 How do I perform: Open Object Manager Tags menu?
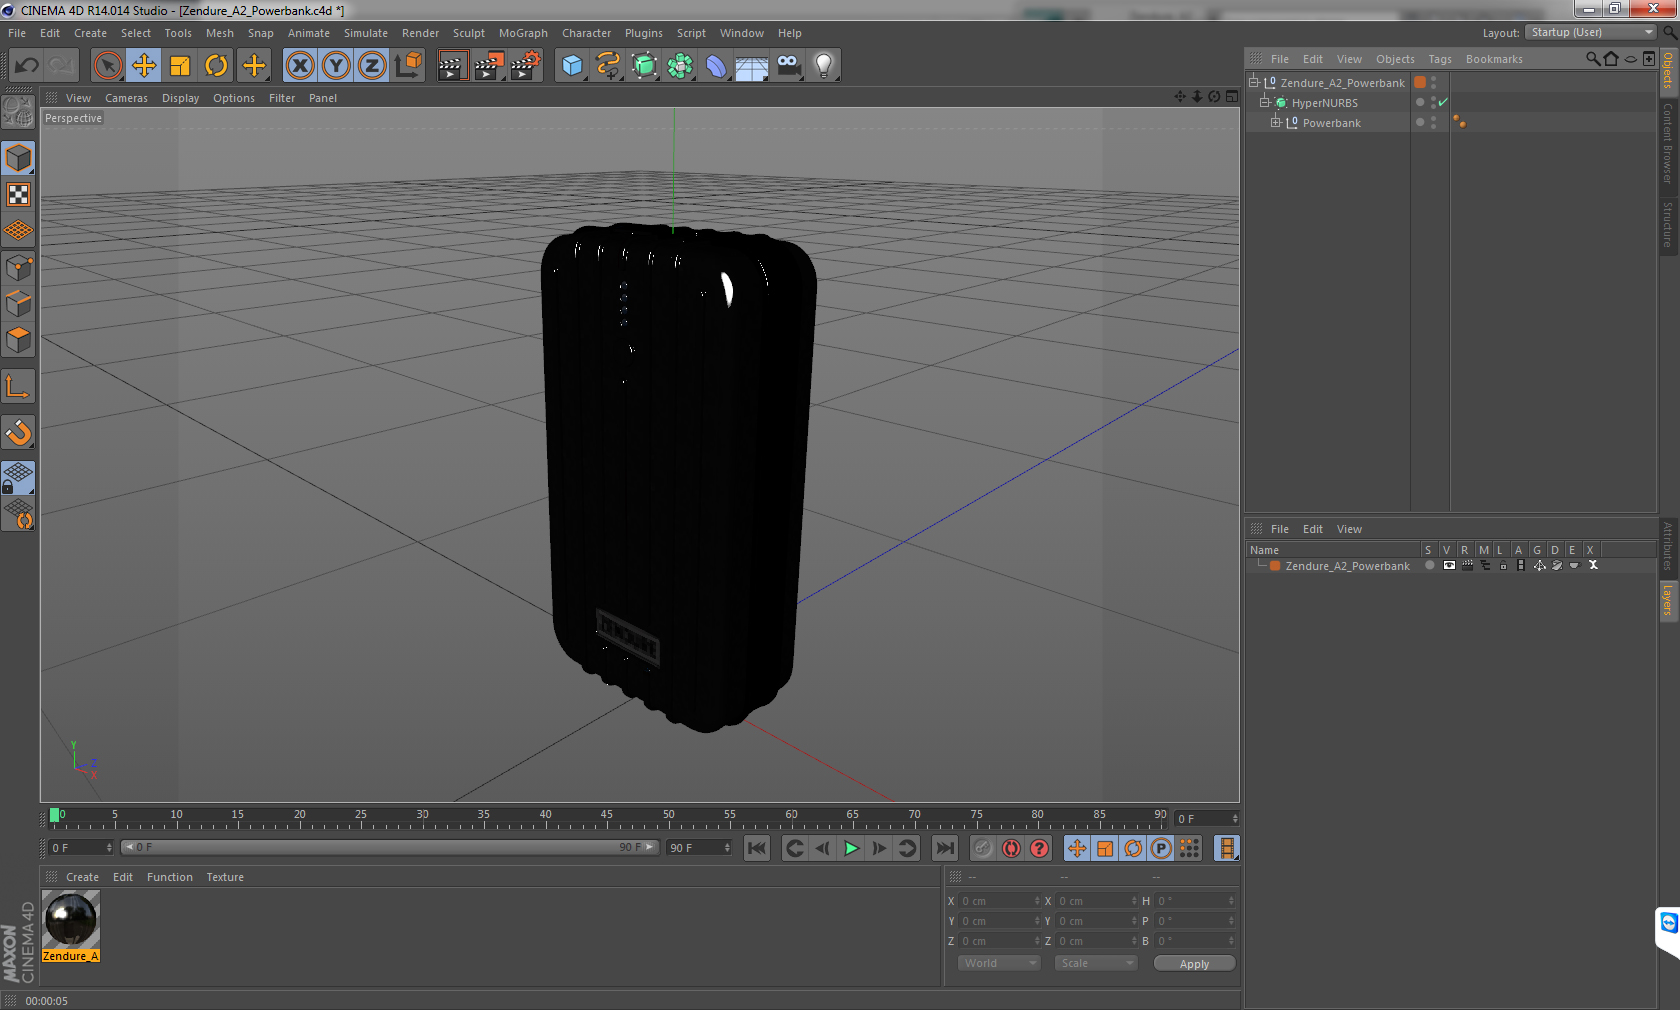tap(1439, 59)
